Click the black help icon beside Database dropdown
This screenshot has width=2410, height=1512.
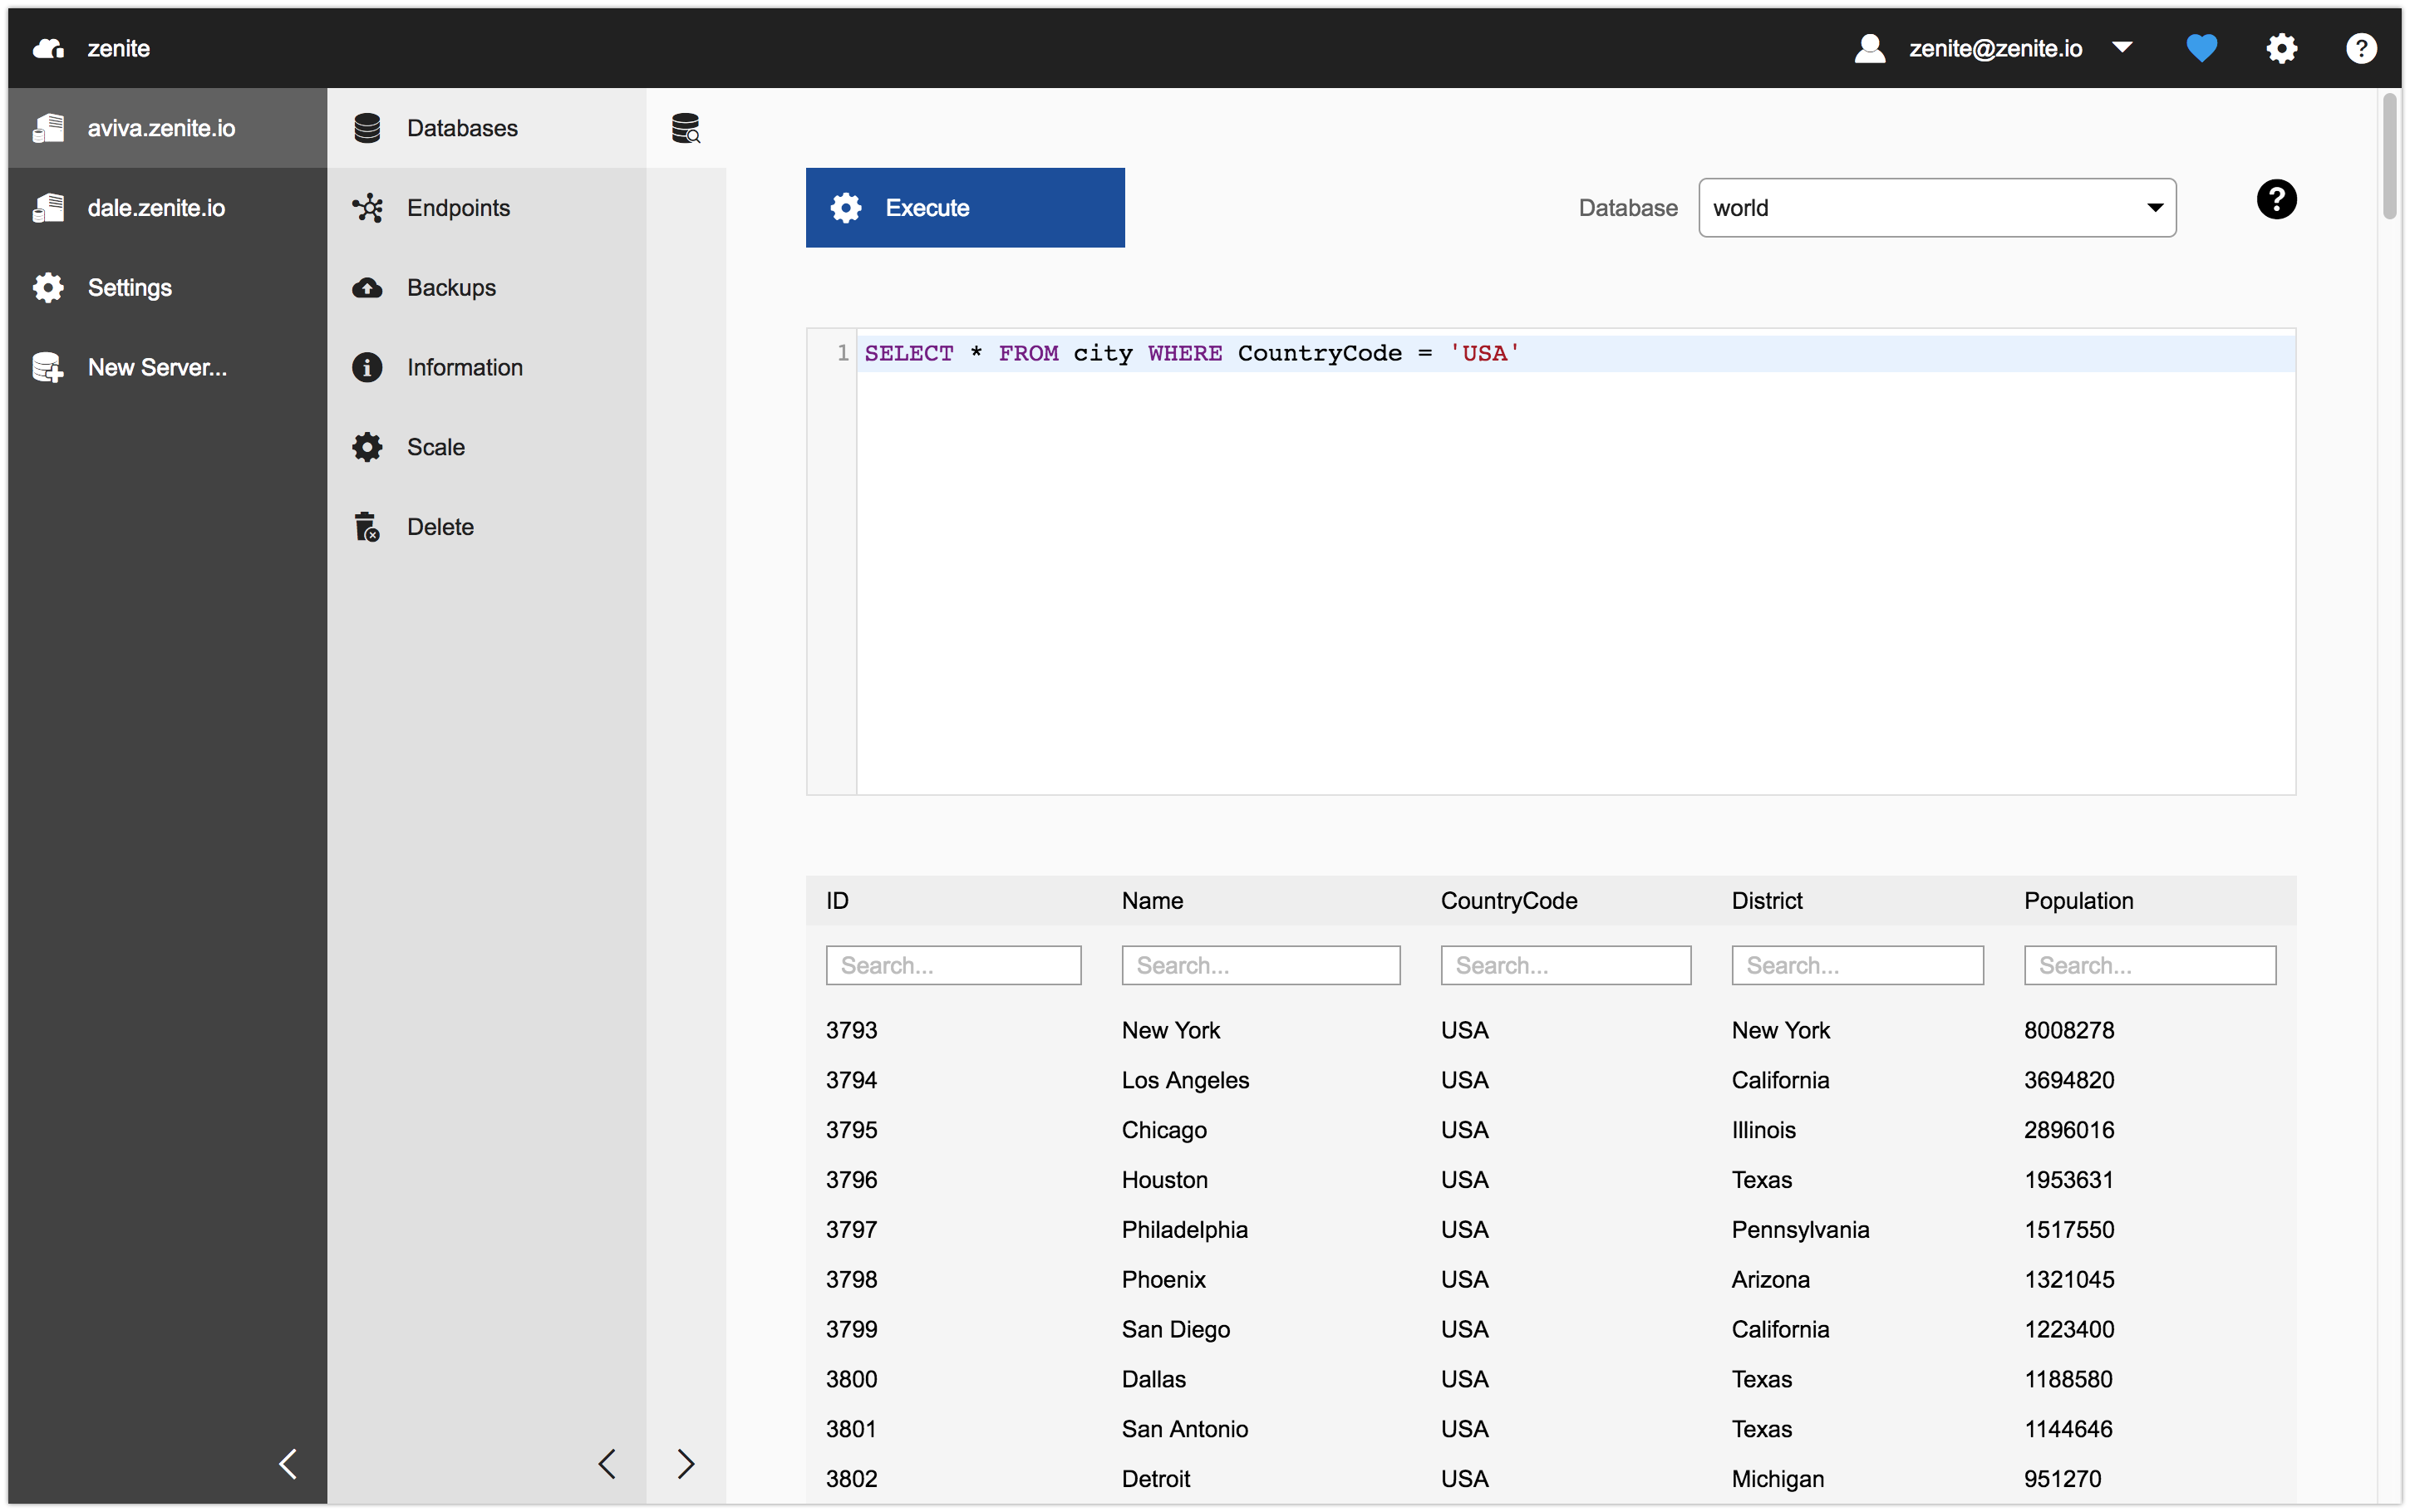pyautogui.click(x=2276, y=200)
